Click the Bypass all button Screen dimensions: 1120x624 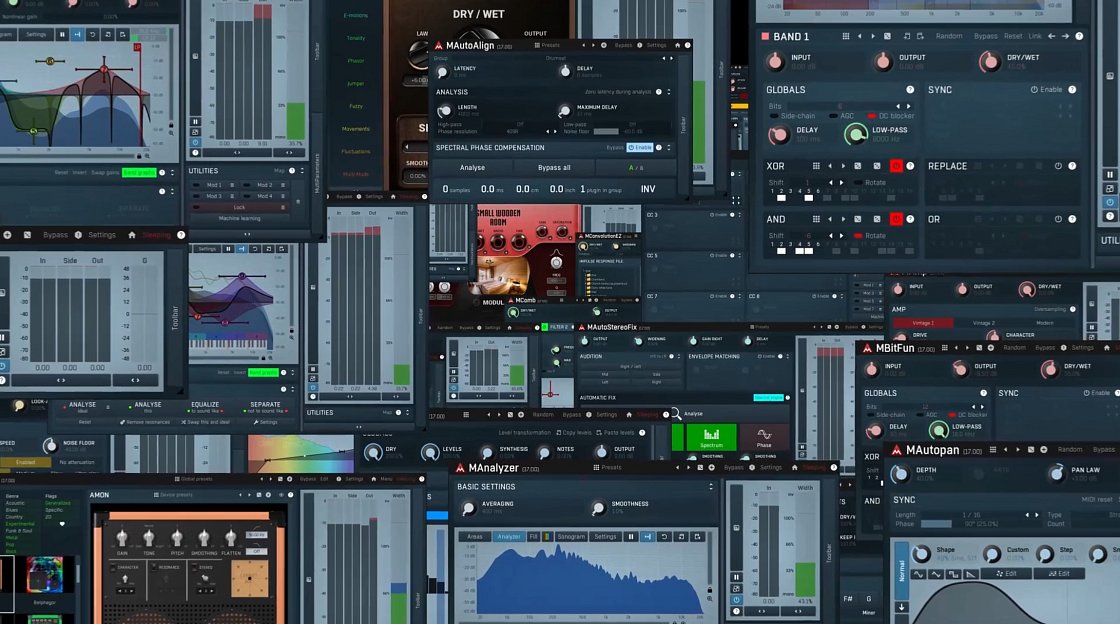(x=554, y=168)
